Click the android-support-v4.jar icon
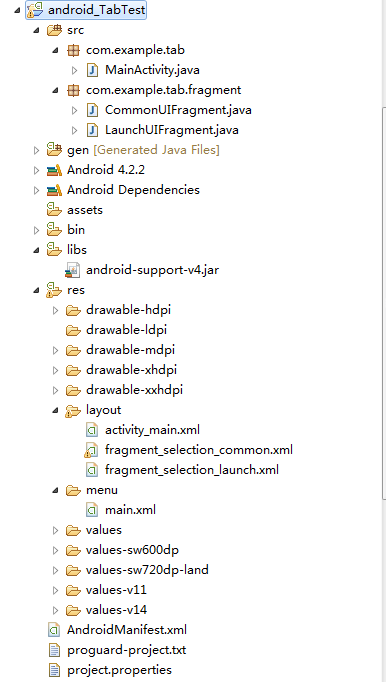Viewport: 386px width, 682px height. coord(73,270)
